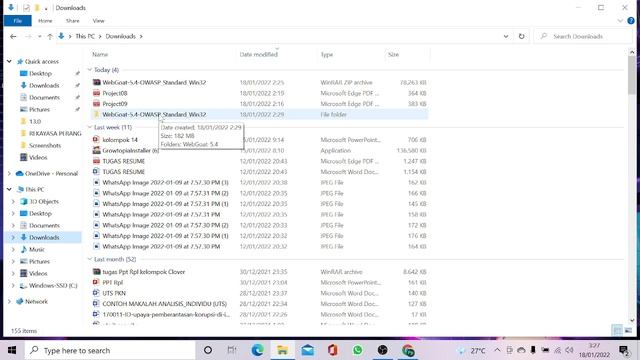
Task: Open the 13.0 folder in sidebar
Action: point(35,121)
